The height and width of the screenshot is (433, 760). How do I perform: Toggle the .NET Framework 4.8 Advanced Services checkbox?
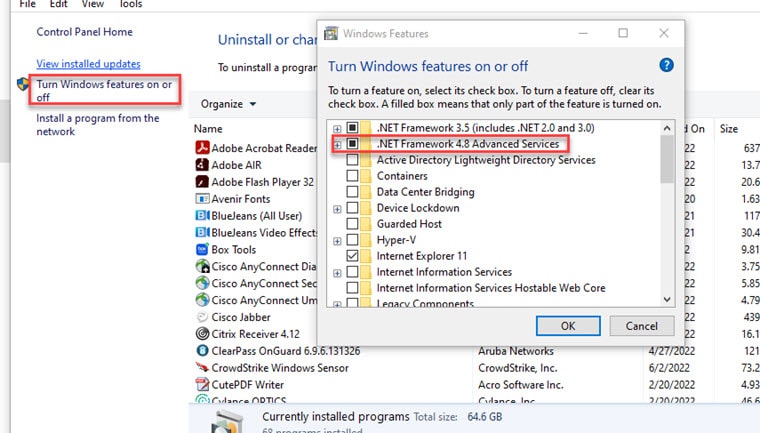352,144
